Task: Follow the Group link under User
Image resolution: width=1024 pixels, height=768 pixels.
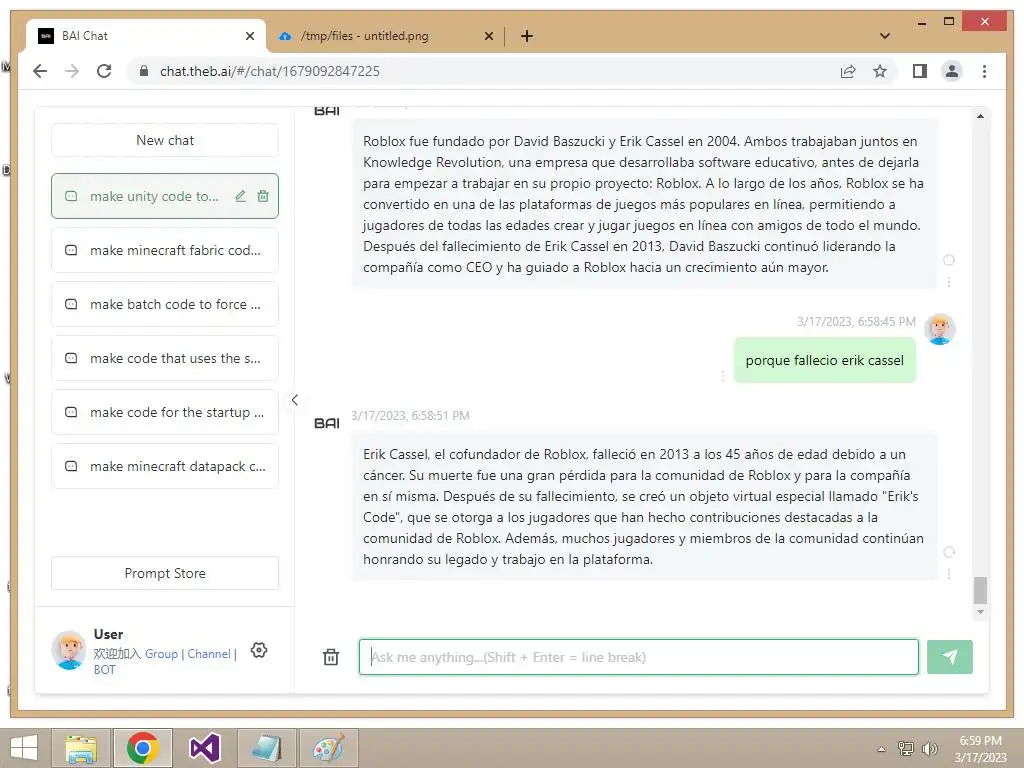Action: pyautogui.click(x=161, y=654)
